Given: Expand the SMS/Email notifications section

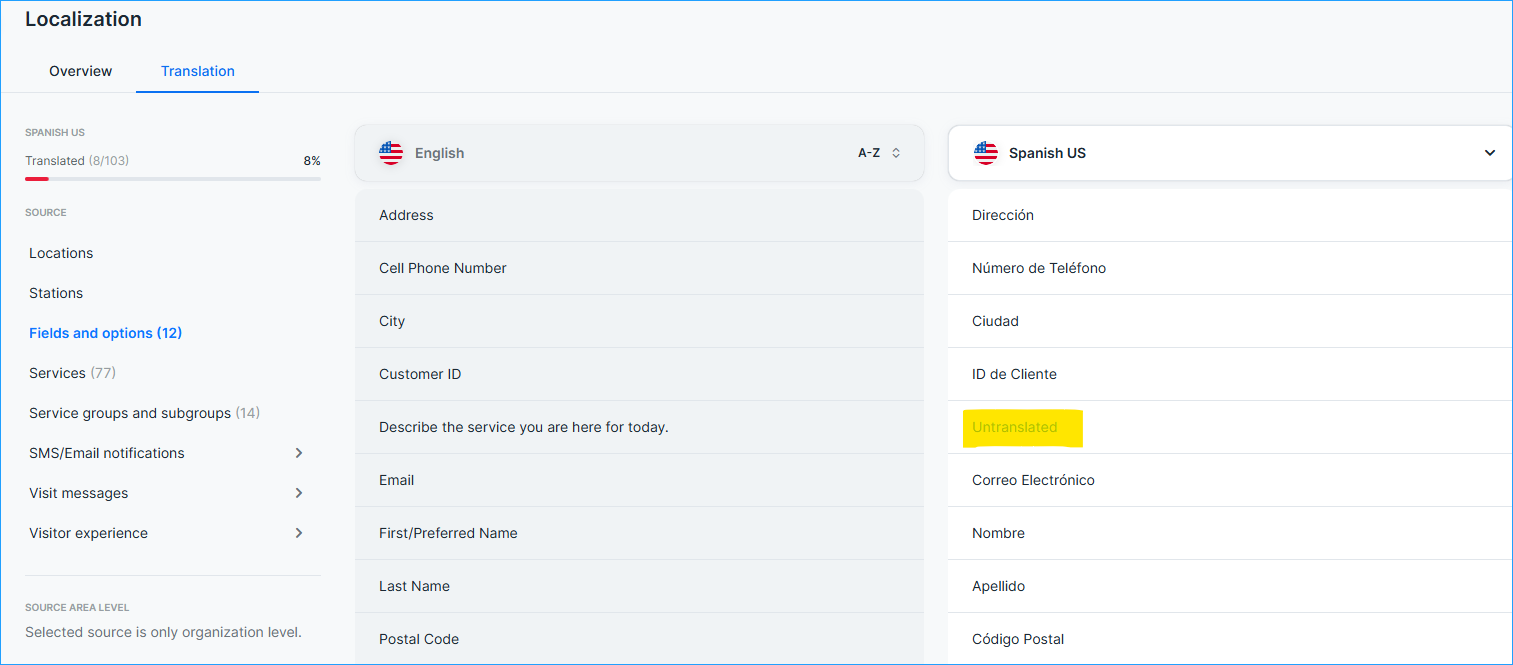Looking at the screenshot, I should (x=298, y=453).
